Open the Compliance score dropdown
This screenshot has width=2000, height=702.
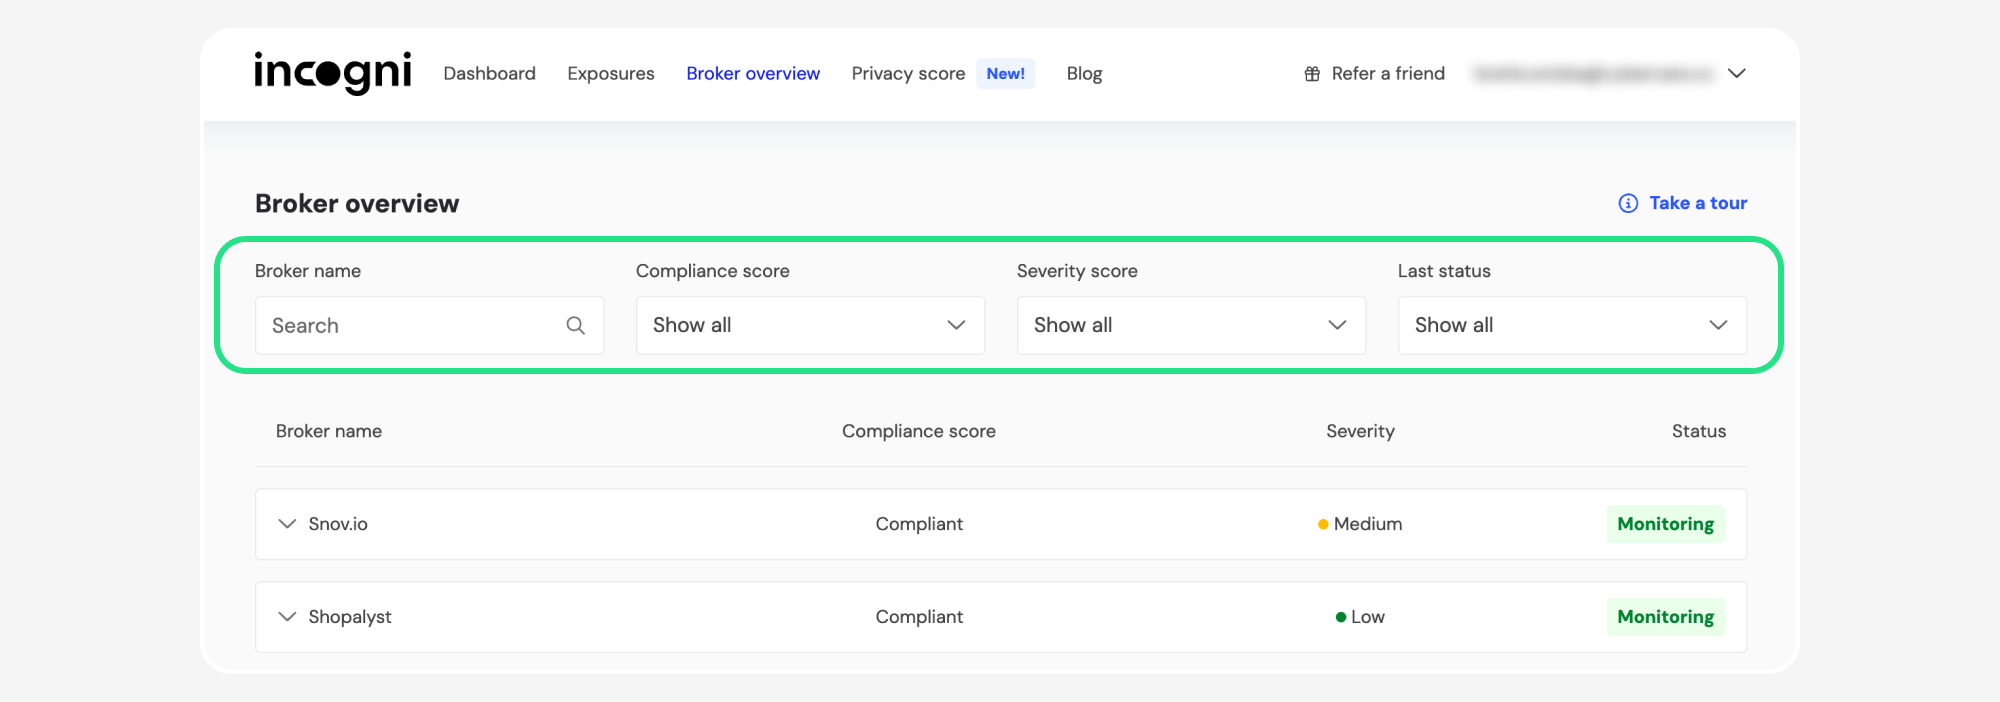(810, 325)
